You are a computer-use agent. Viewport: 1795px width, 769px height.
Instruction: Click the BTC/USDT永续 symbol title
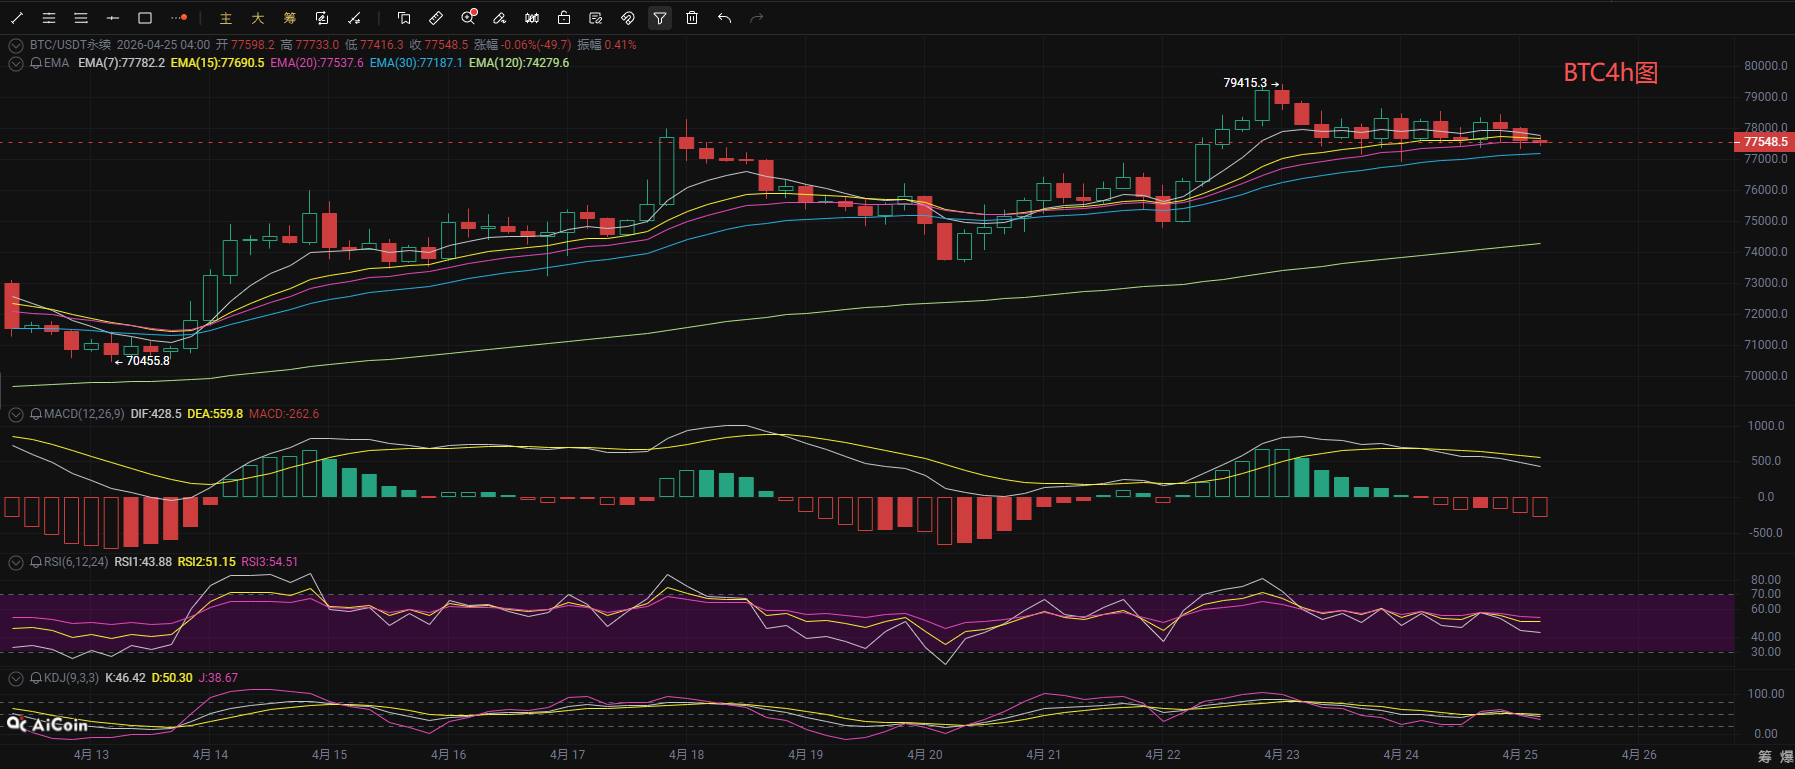(70, 45)
